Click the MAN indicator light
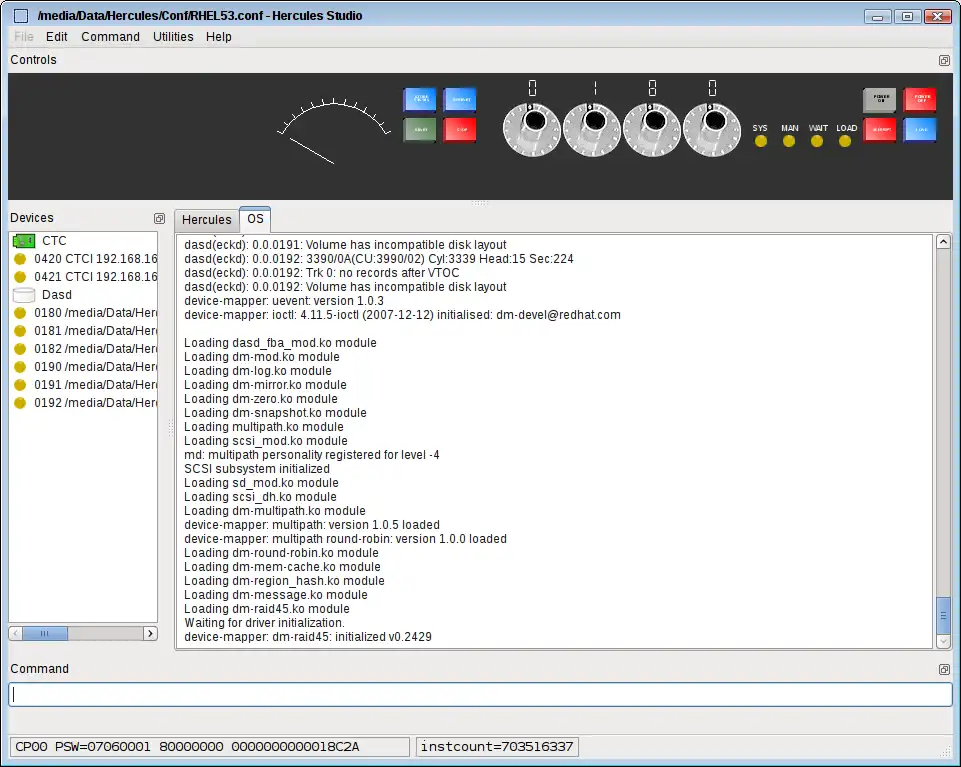The width and height of the screenshot is (961, 767). pyautogui.click(x=789, y=141)
